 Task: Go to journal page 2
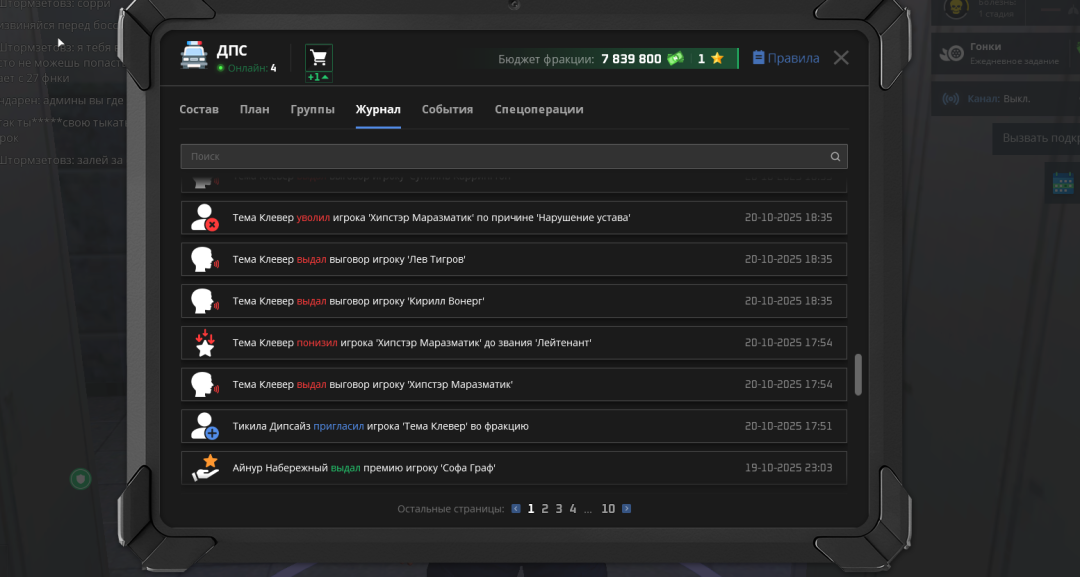(545, 509)
